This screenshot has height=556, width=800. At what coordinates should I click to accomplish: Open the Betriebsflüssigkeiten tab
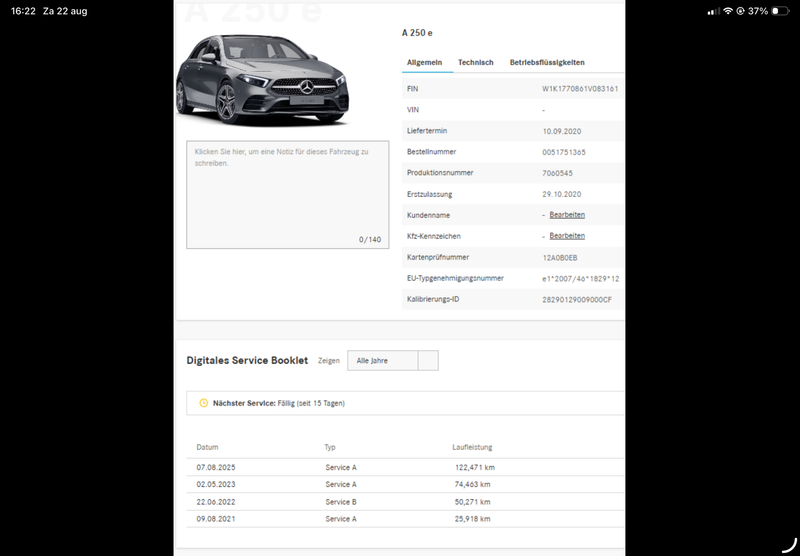pos(547,62)
